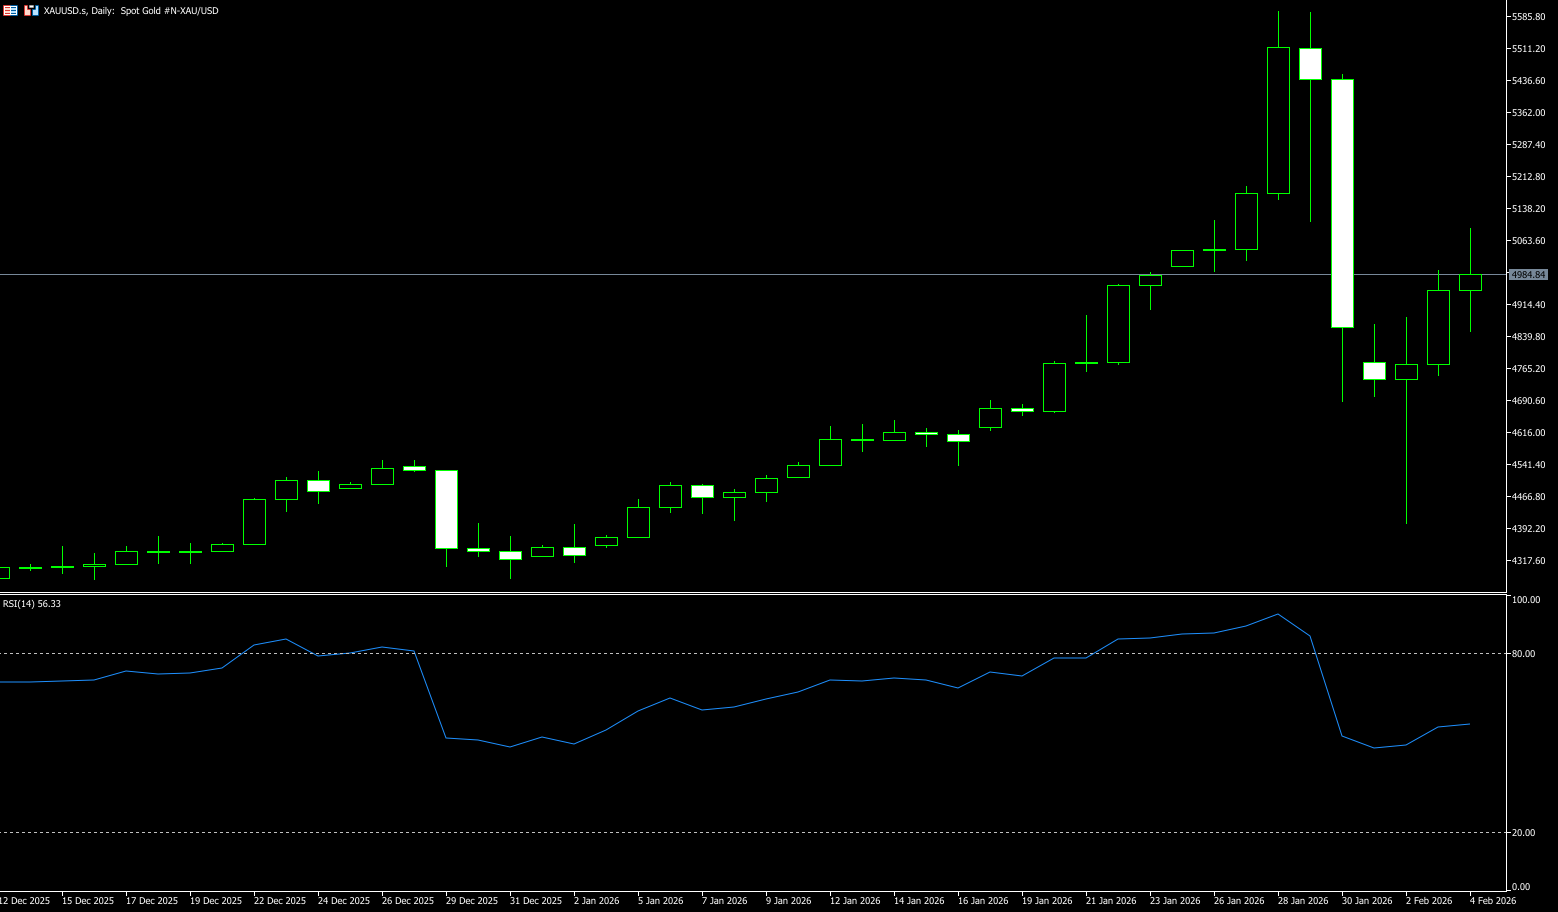Click the 12 Jan 2026 date label
This screenshot has height=912, width=1558.
coord(855,901)
